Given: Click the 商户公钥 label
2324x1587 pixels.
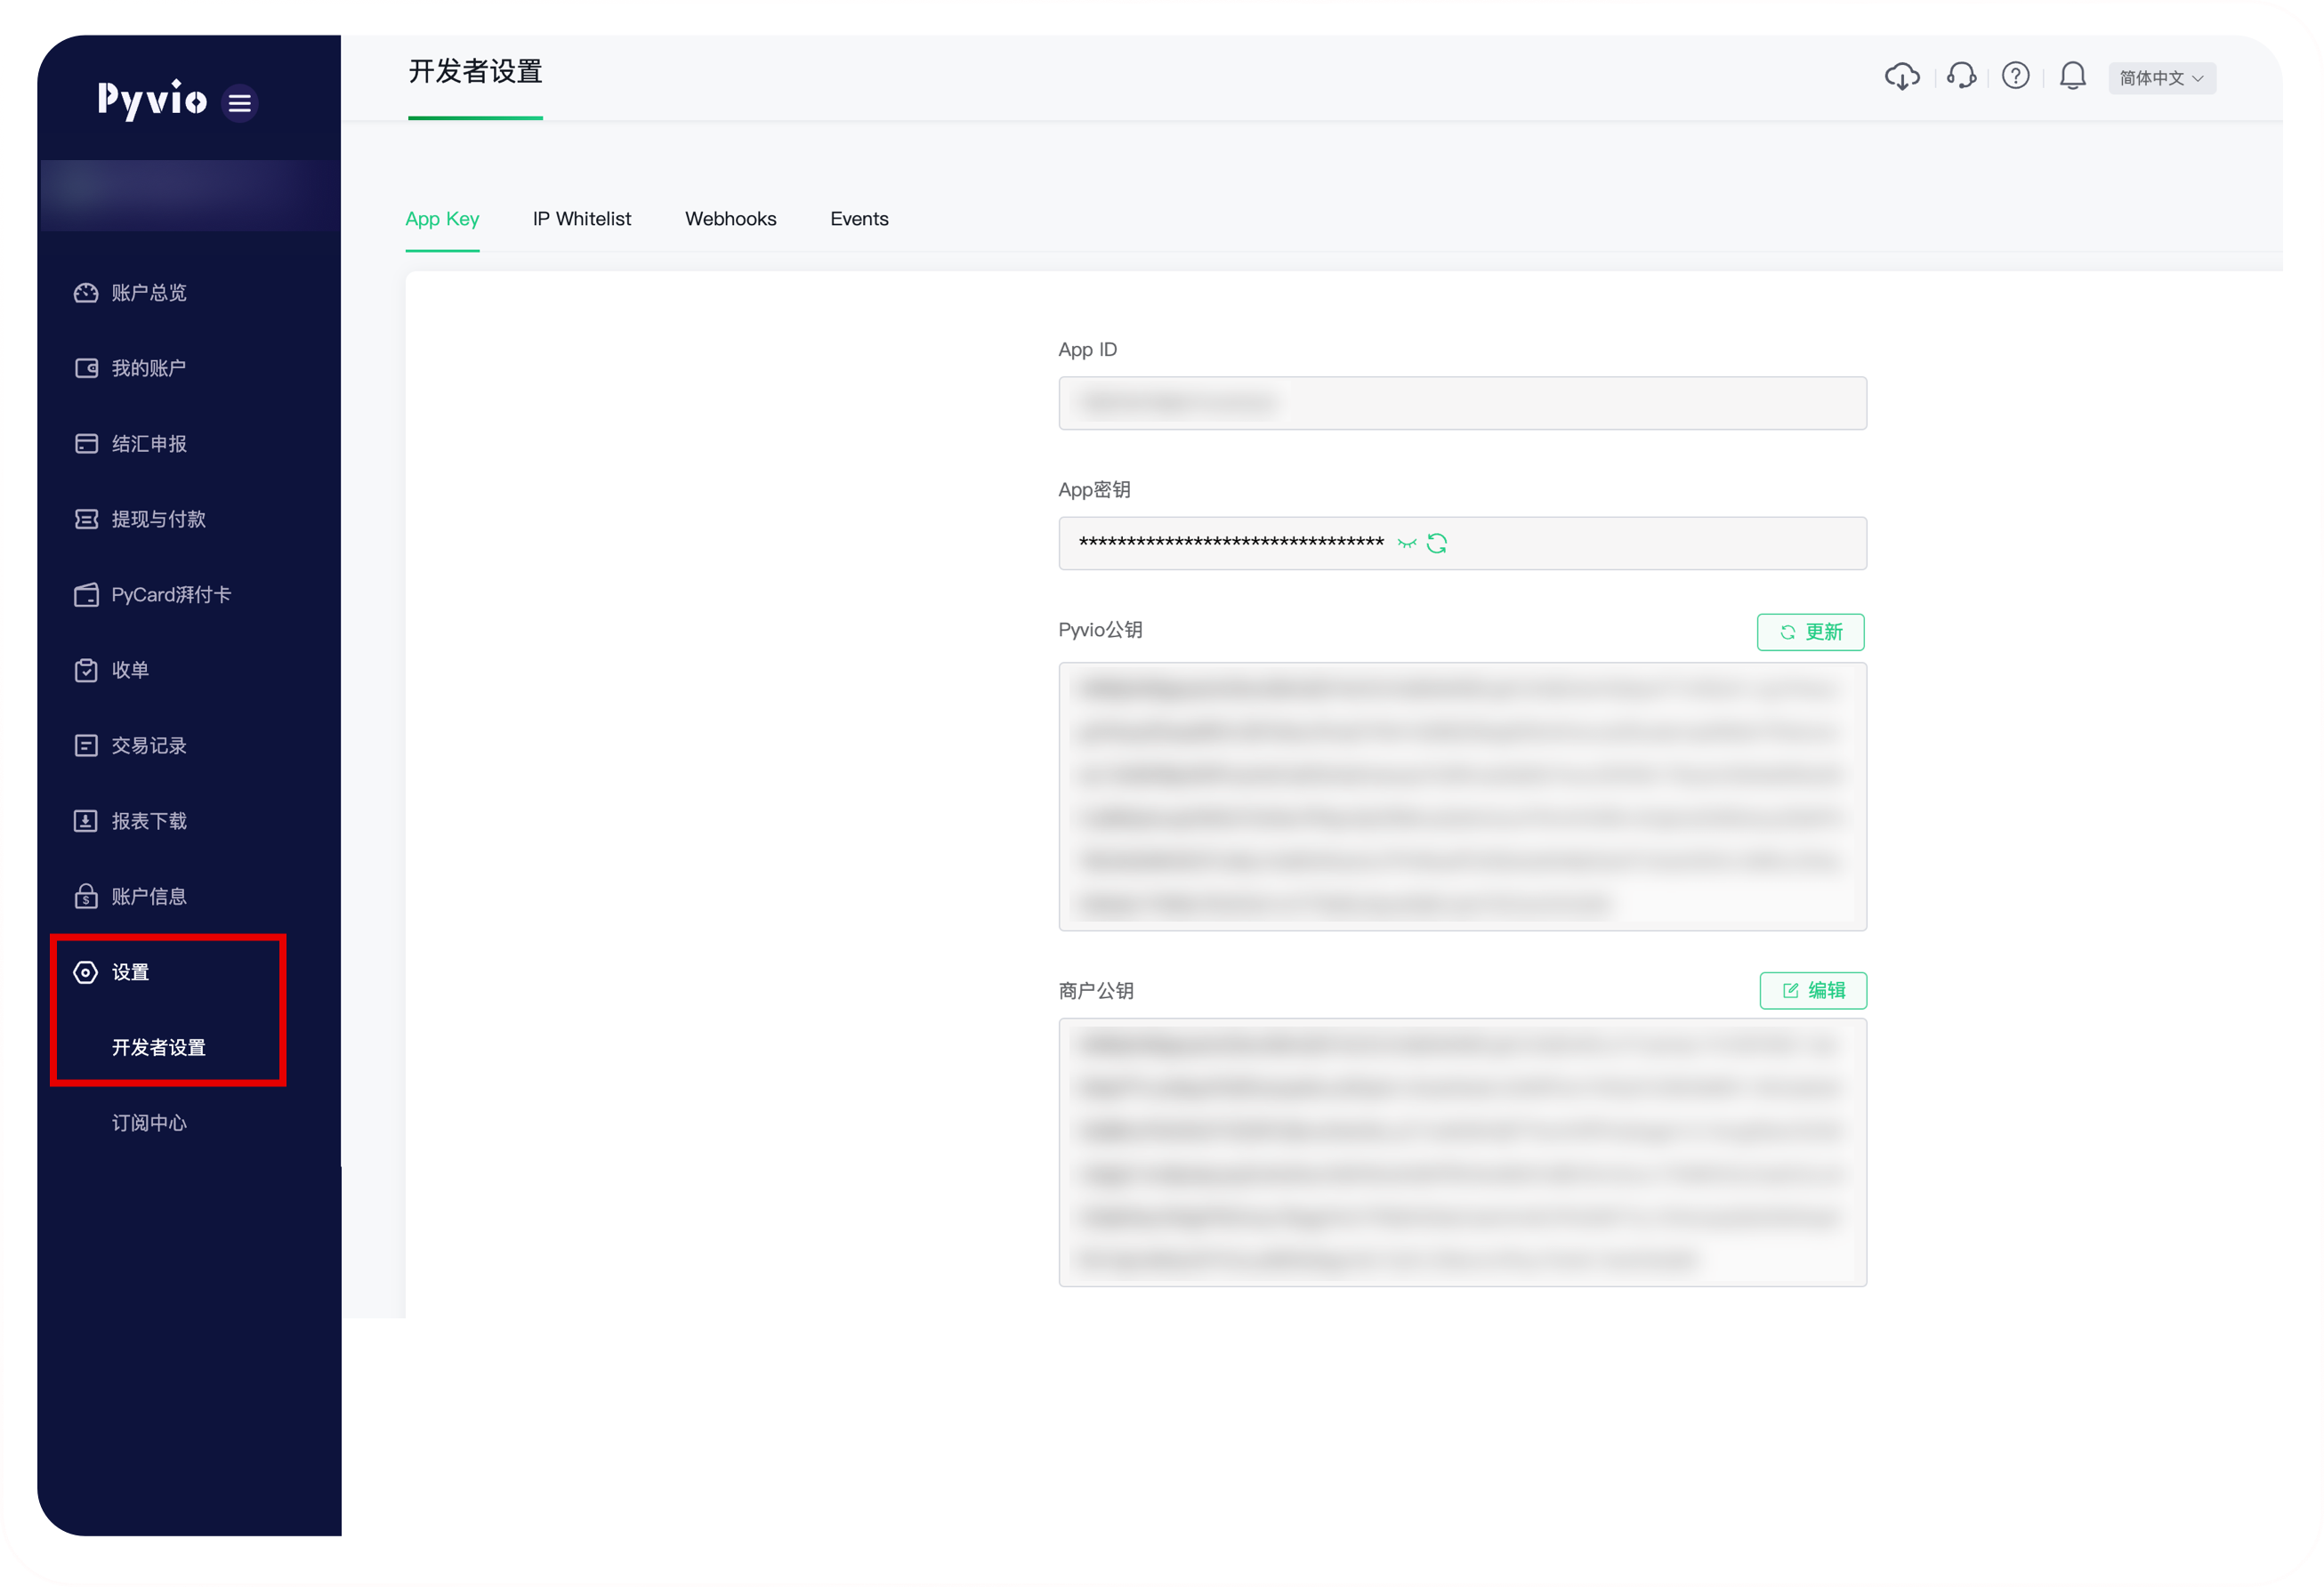Looking at the screenshot, I should click(x=1095, y=991).
